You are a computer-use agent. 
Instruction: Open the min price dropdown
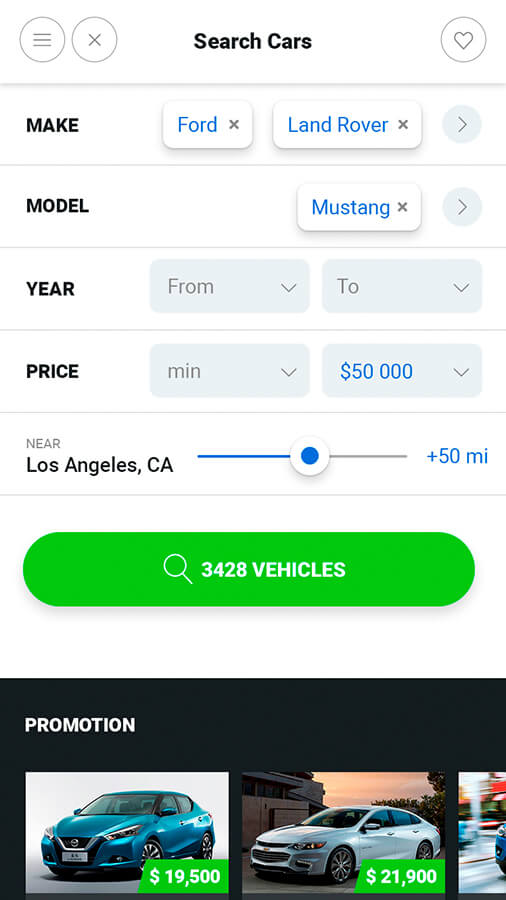pos(229,370)
